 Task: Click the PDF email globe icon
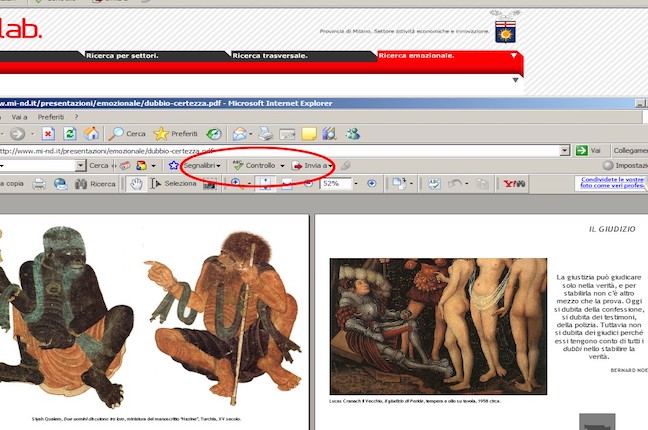61,184
